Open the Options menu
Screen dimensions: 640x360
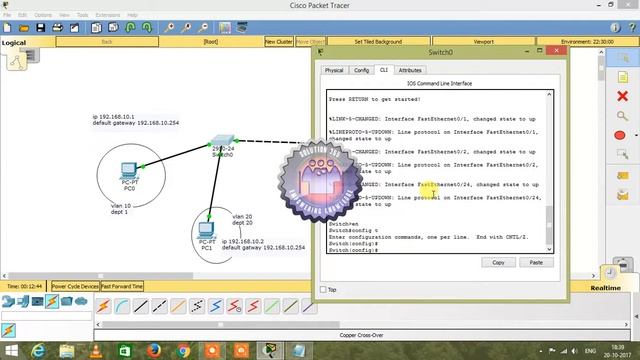[43, 15]
